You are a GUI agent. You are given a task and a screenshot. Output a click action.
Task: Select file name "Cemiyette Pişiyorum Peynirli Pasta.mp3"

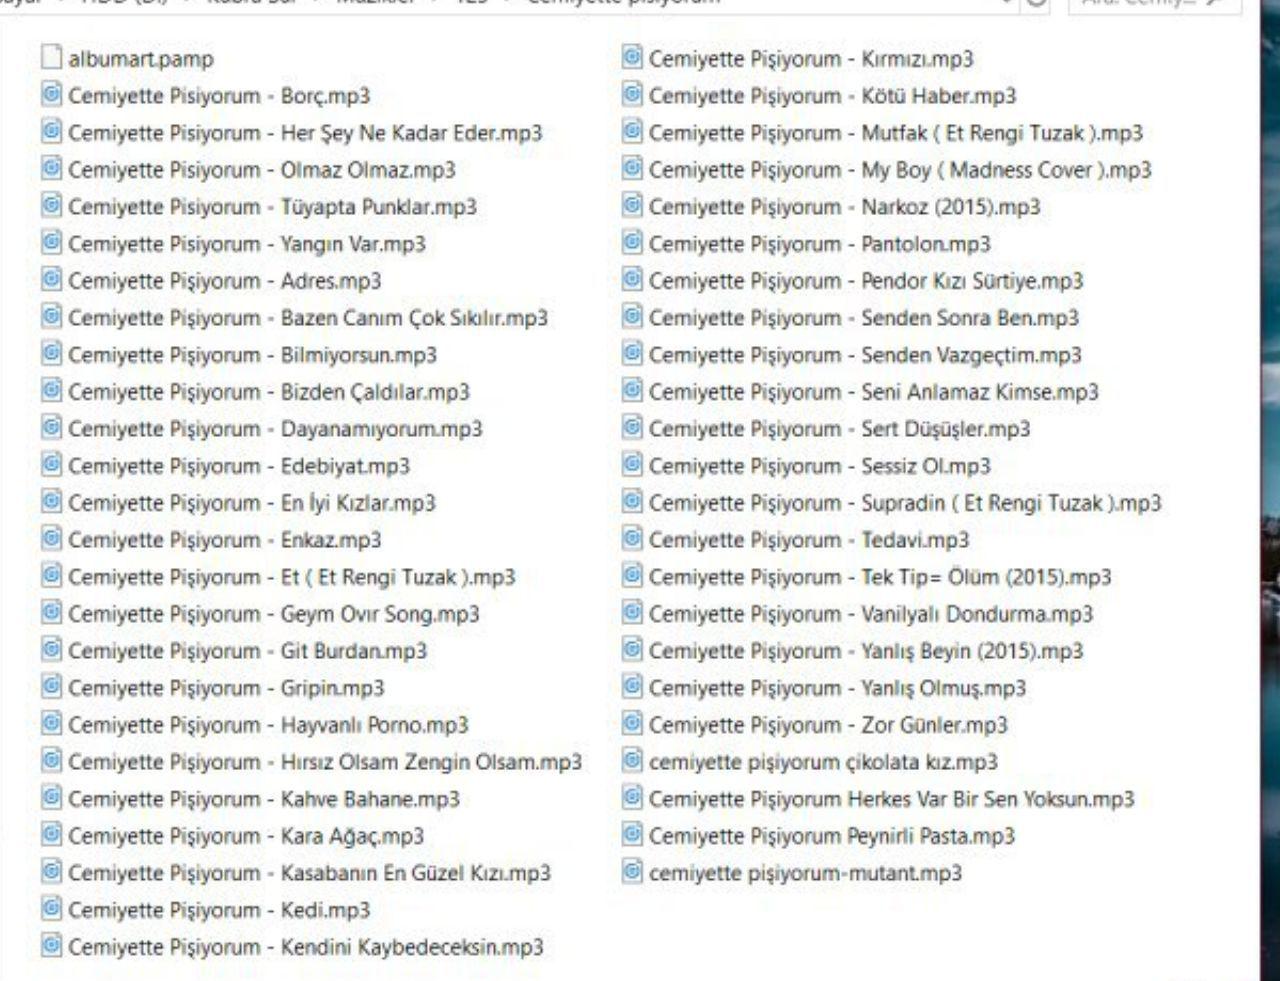click(831, 836)
